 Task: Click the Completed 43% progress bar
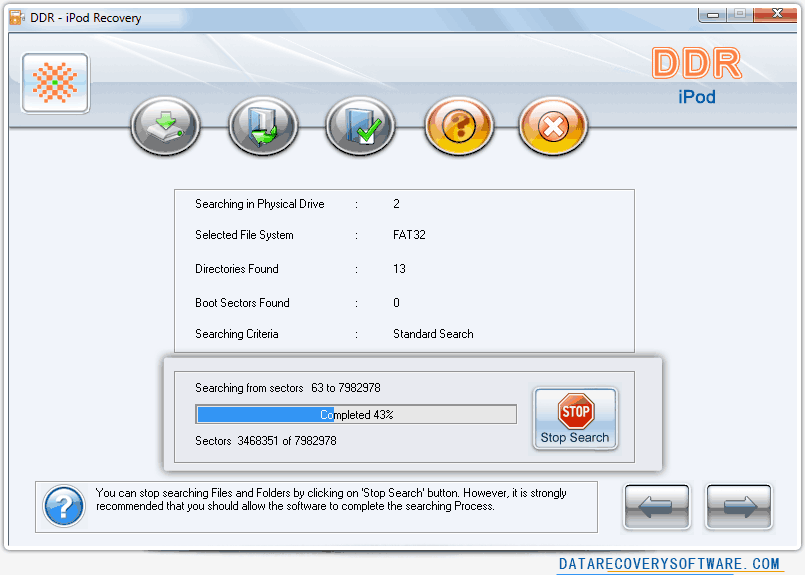pos(356,414)
